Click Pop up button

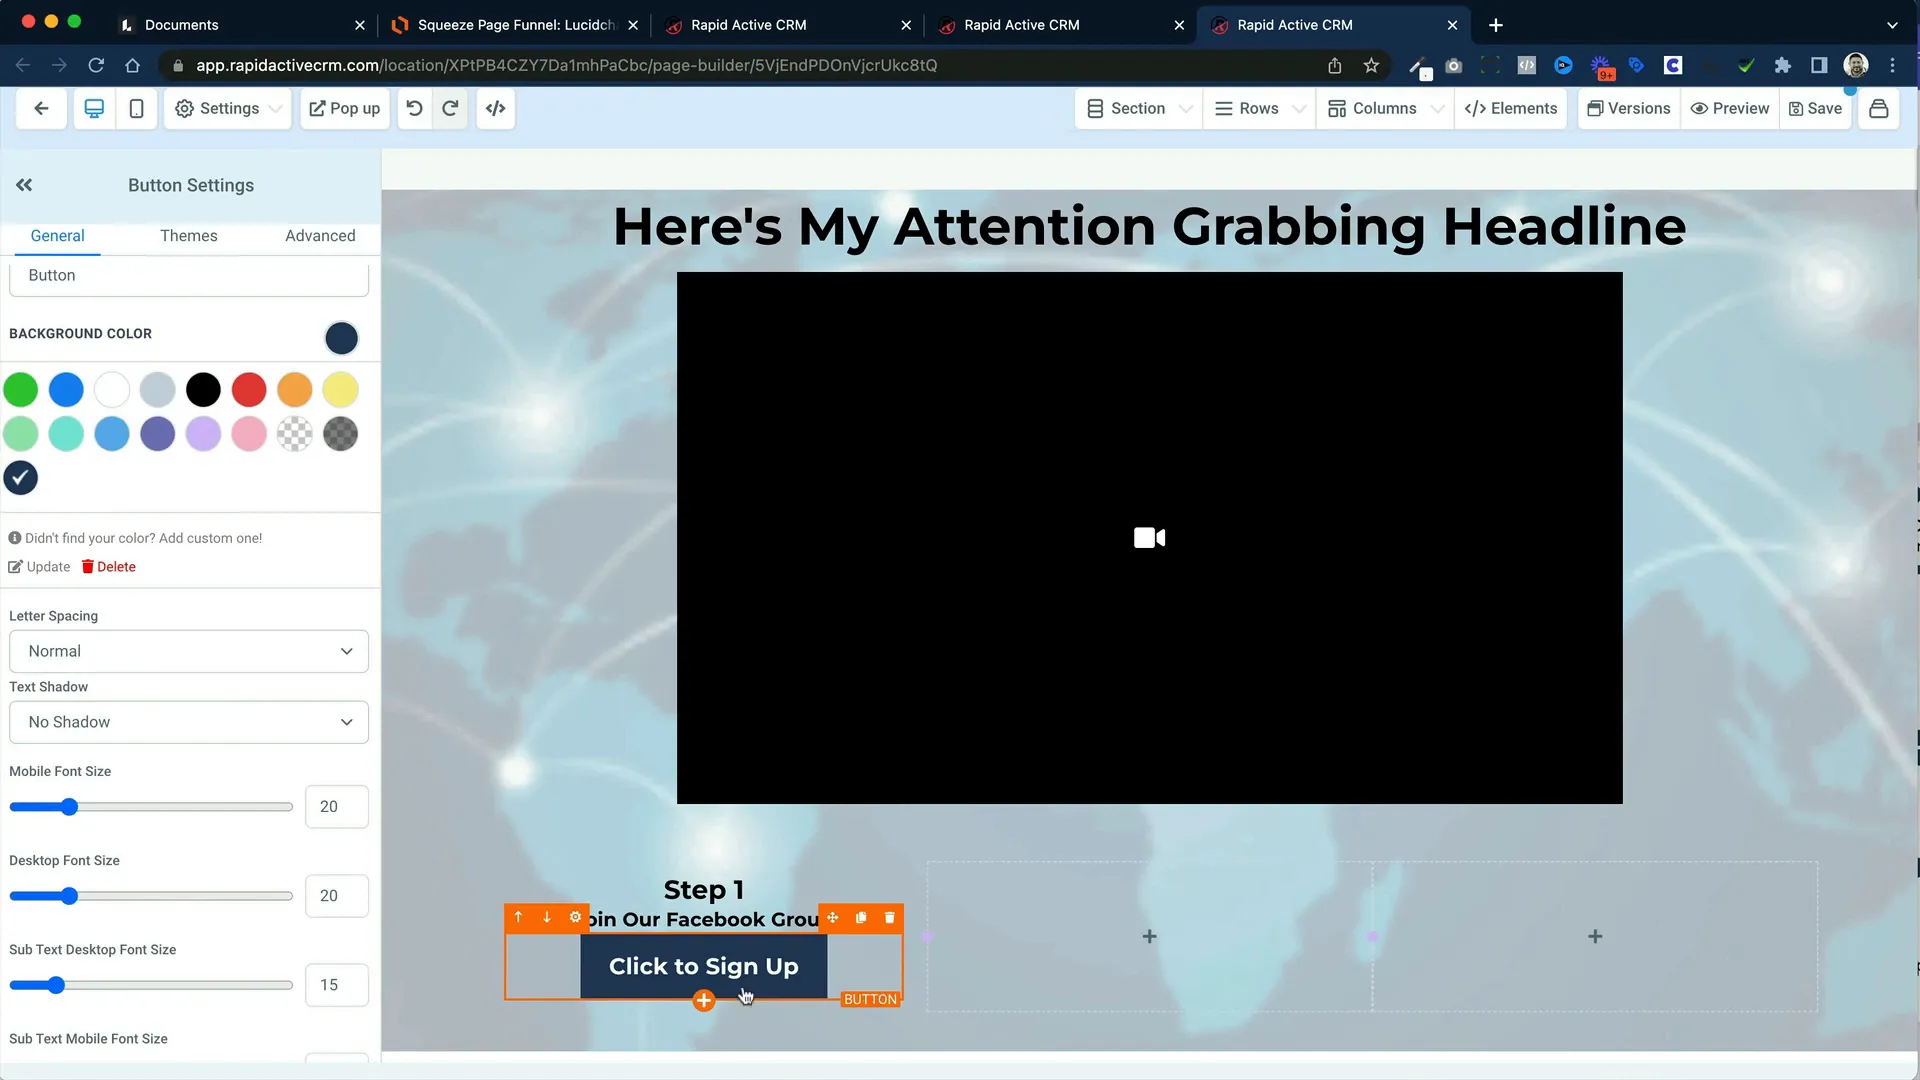pyautogui.click(x=345, y=108)
